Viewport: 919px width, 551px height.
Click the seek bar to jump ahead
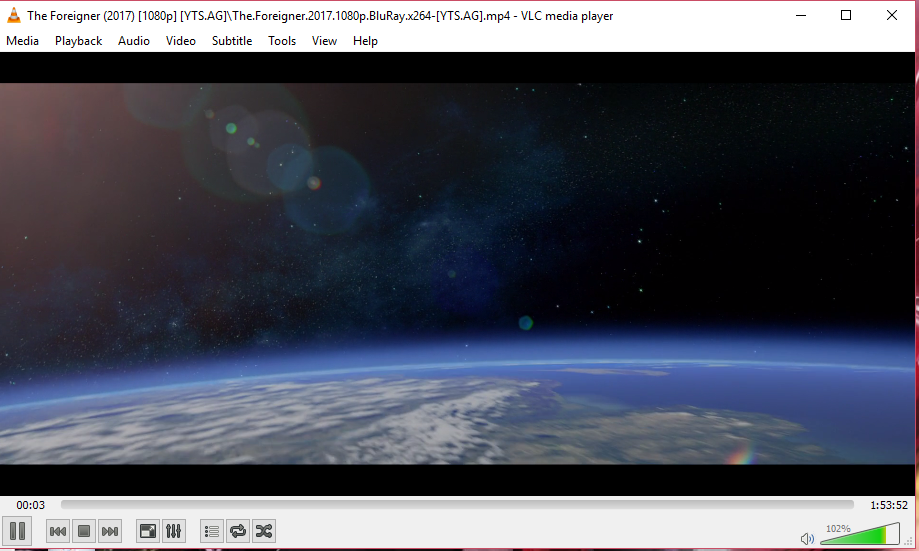pos(457,505)
